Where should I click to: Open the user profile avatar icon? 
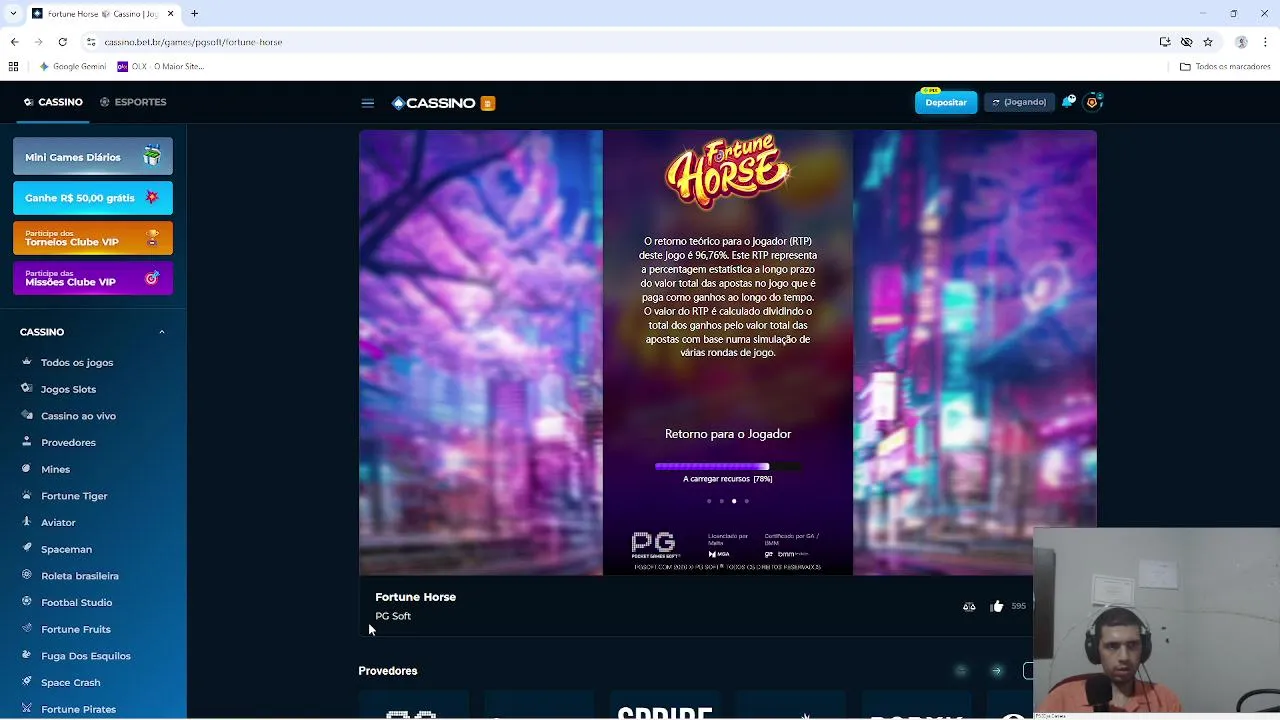1092,102
